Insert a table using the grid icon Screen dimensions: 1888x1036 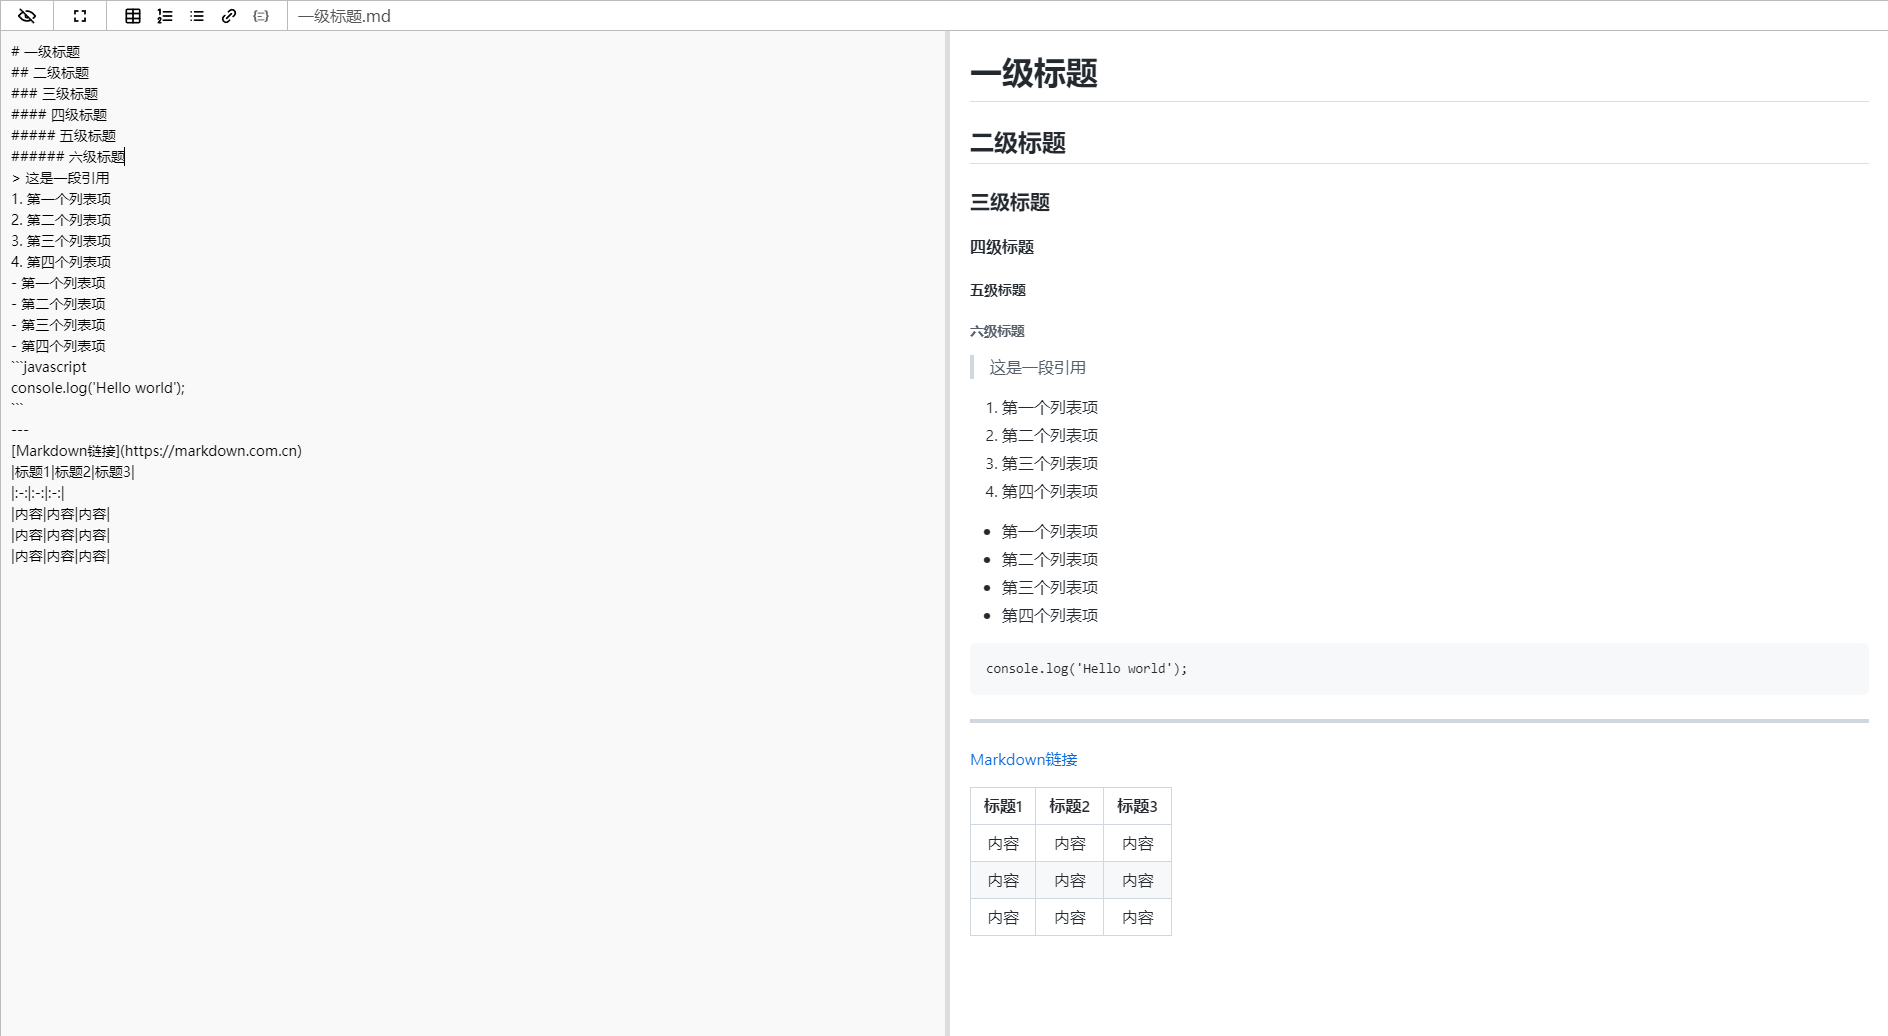click(x=133, y=16)
